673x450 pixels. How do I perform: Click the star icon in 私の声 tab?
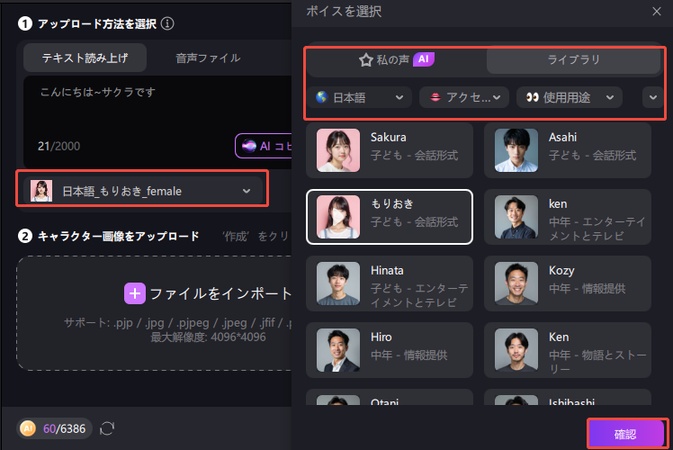[366, 60]
